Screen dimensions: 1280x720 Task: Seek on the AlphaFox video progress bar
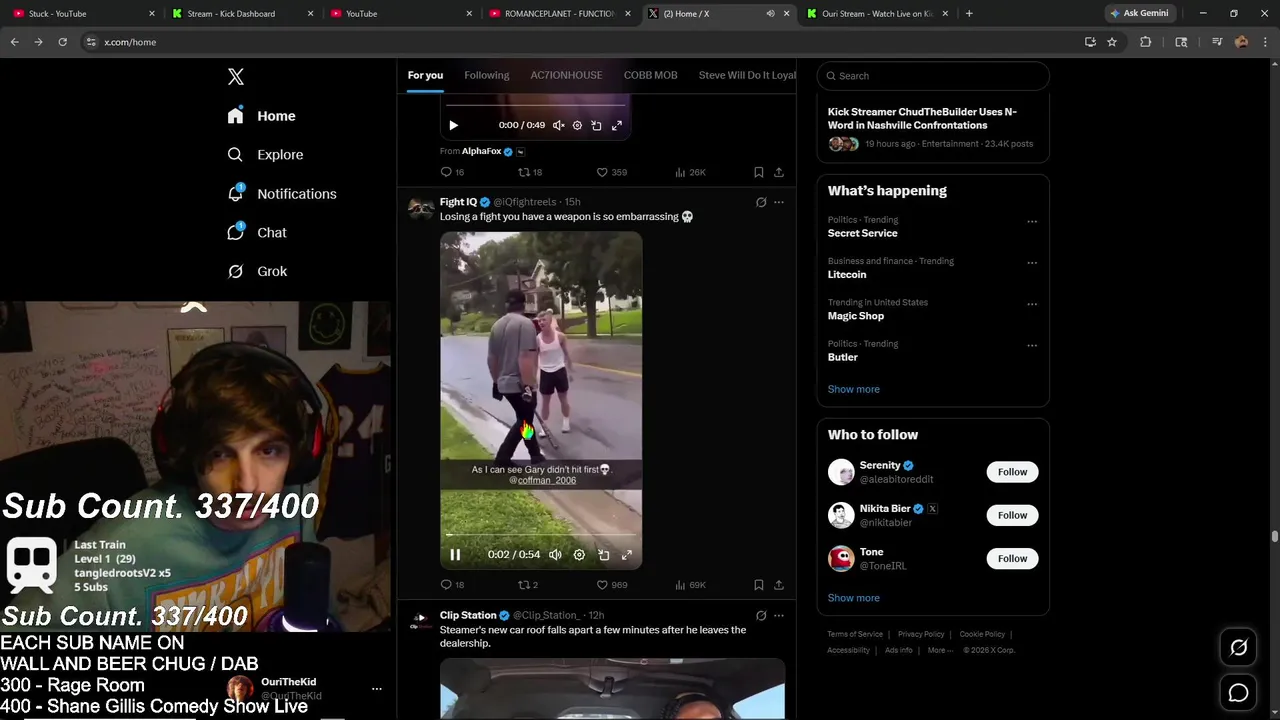pyautogui.click(x=535, y=105)
